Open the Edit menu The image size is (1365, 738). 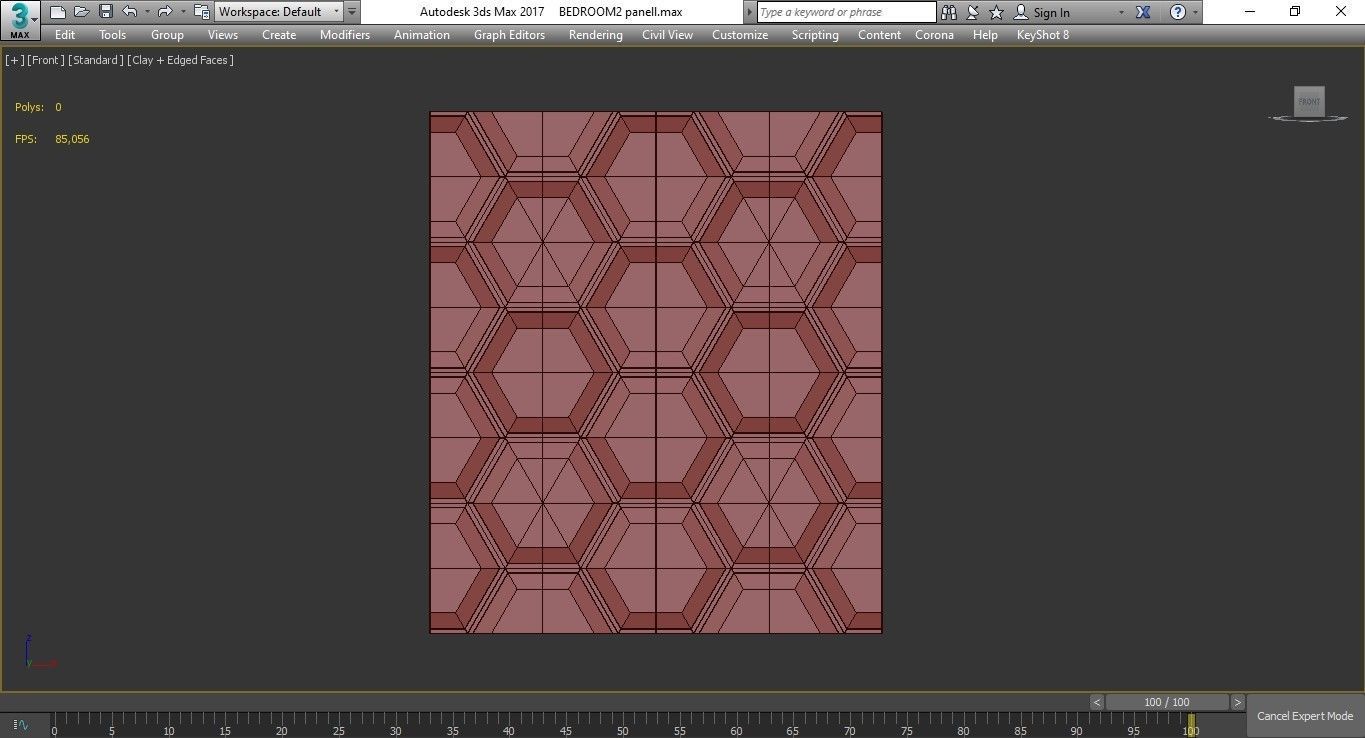(x=65, y=34)
